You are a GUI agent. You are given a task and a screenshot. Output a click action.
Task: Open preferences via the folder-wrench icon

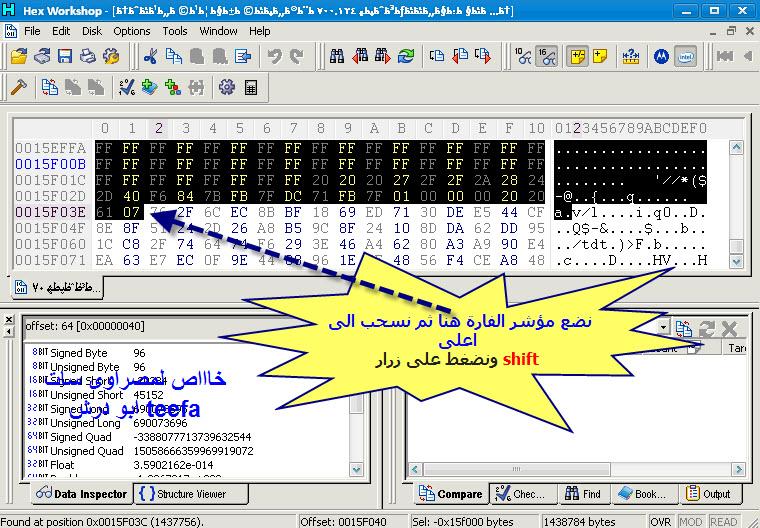(111, 56)
